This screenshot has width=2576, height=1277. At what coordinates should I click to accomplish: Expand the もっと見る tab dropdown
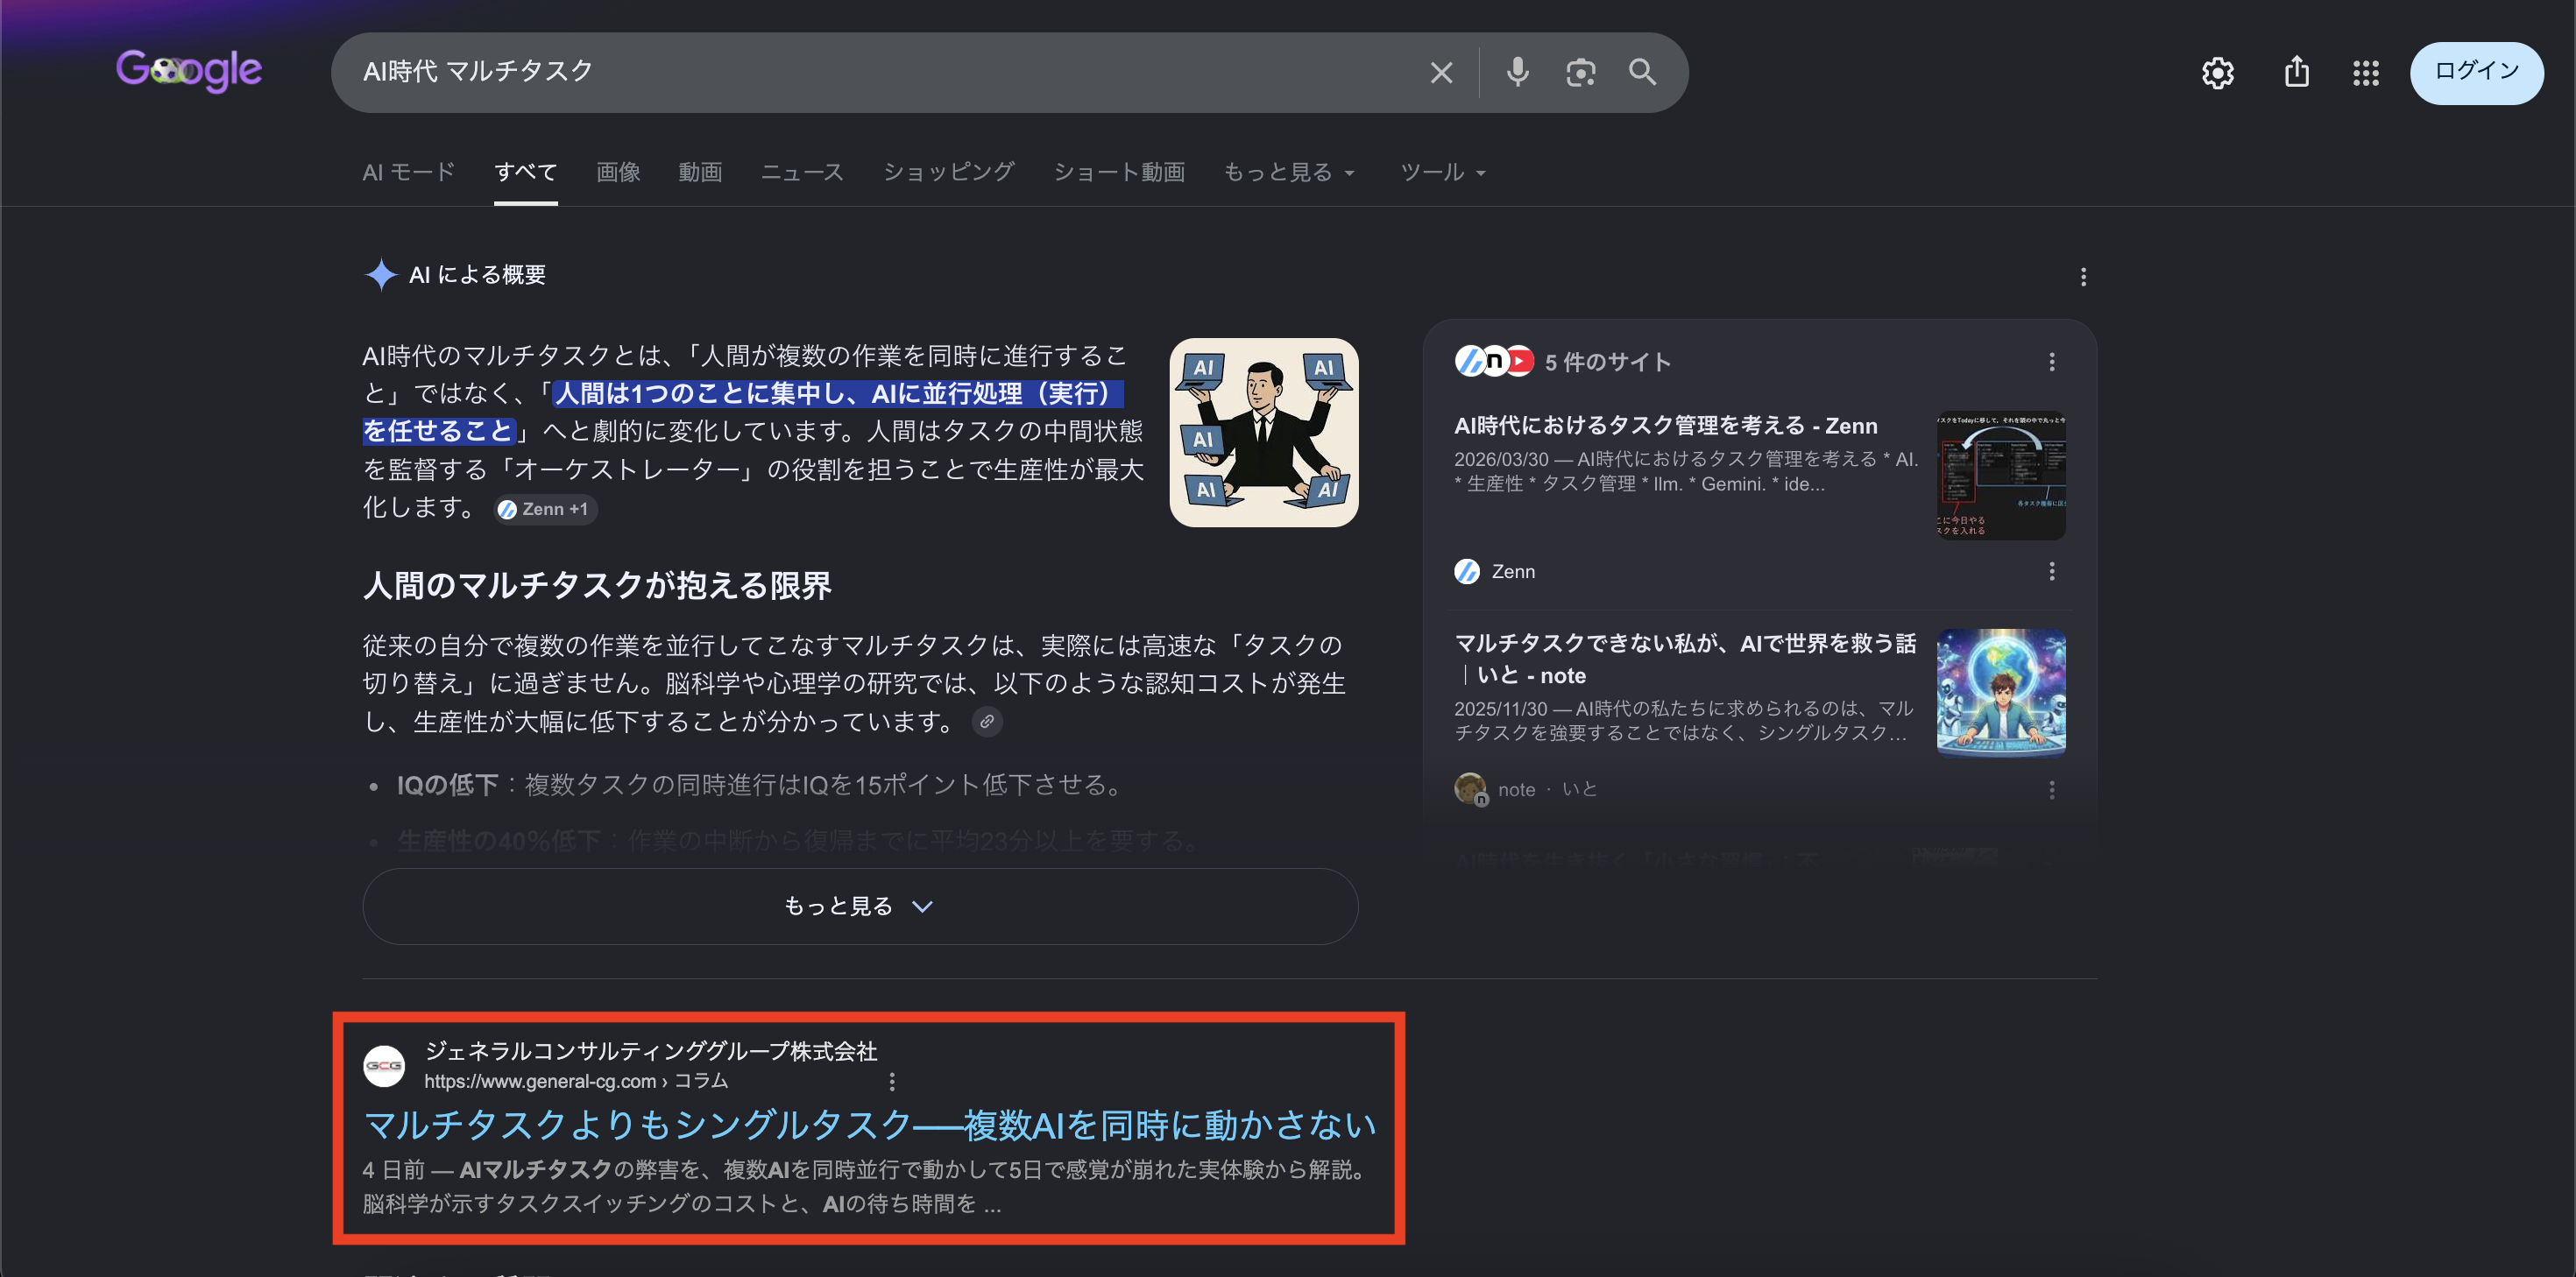pos(1289,172)
